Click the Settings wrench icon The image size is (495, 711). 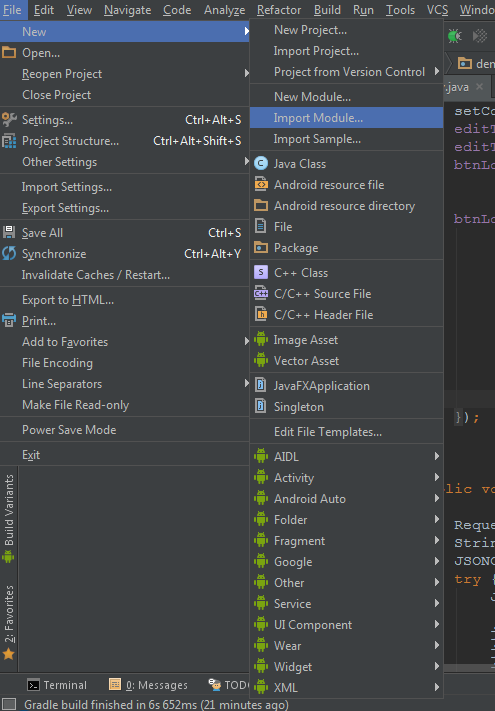9,120
